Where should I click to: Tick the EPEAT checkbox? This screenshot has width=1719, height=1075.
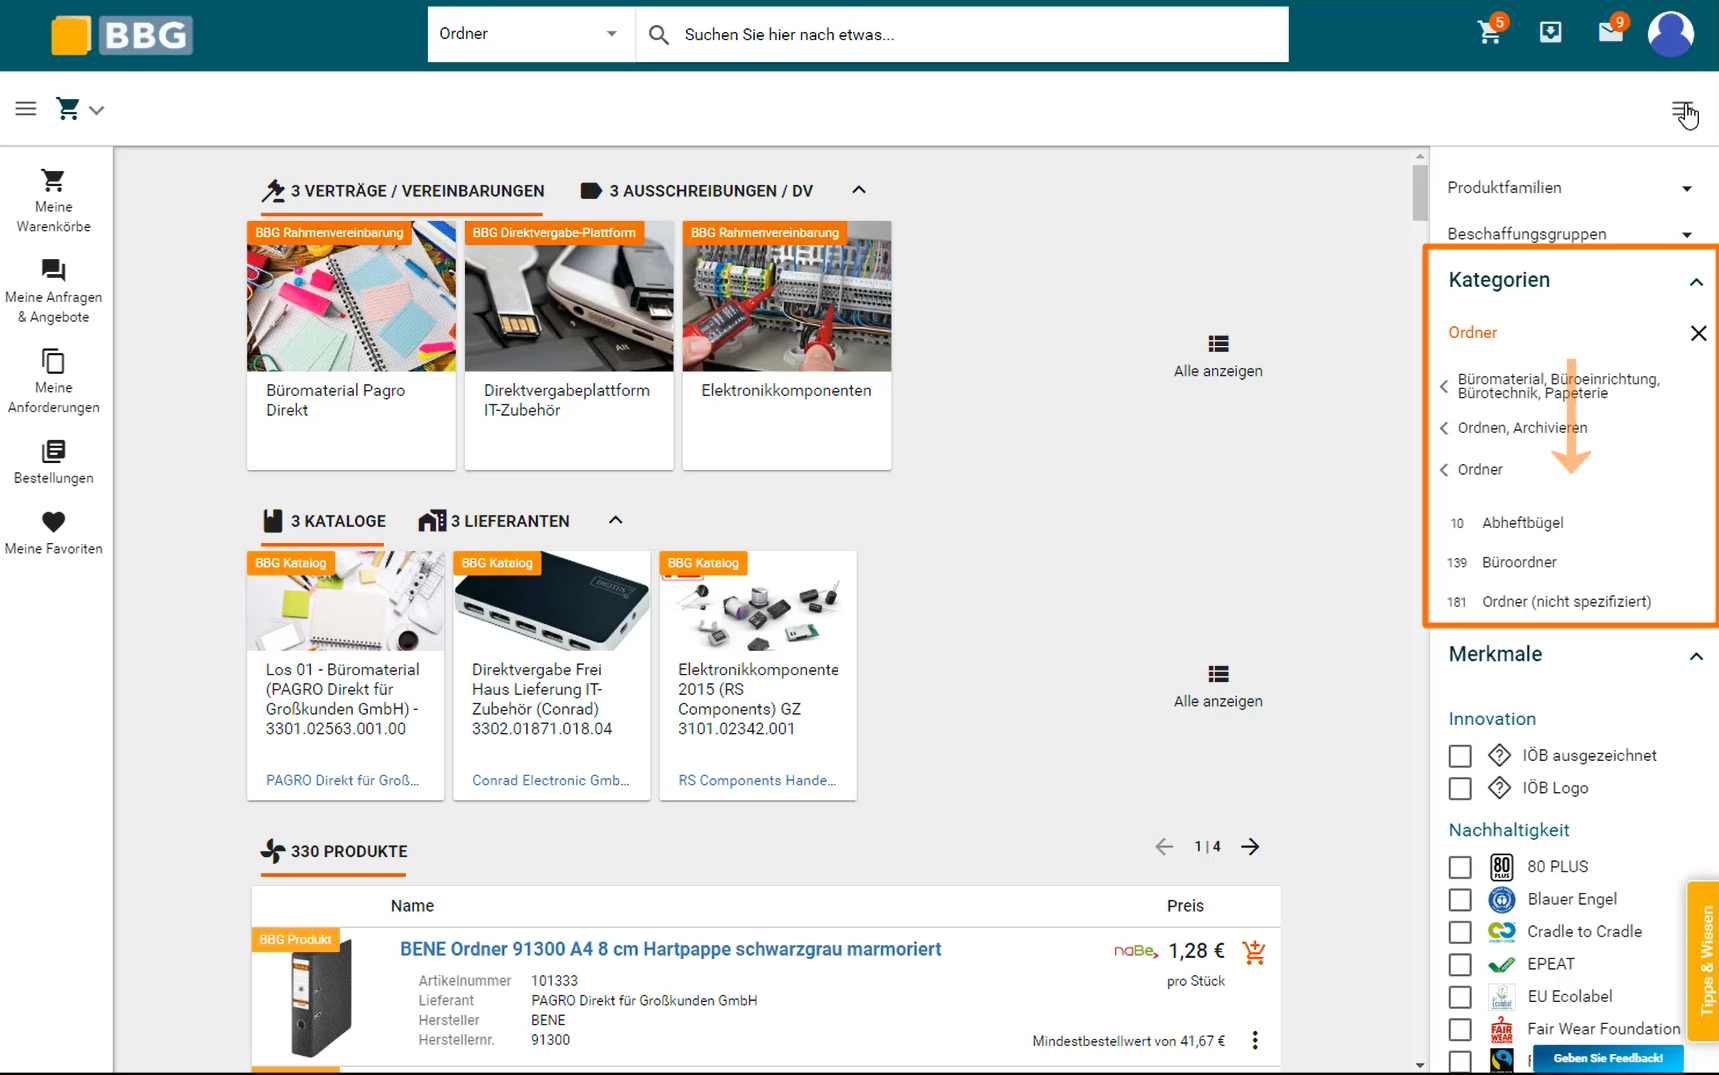(1460, 964)
